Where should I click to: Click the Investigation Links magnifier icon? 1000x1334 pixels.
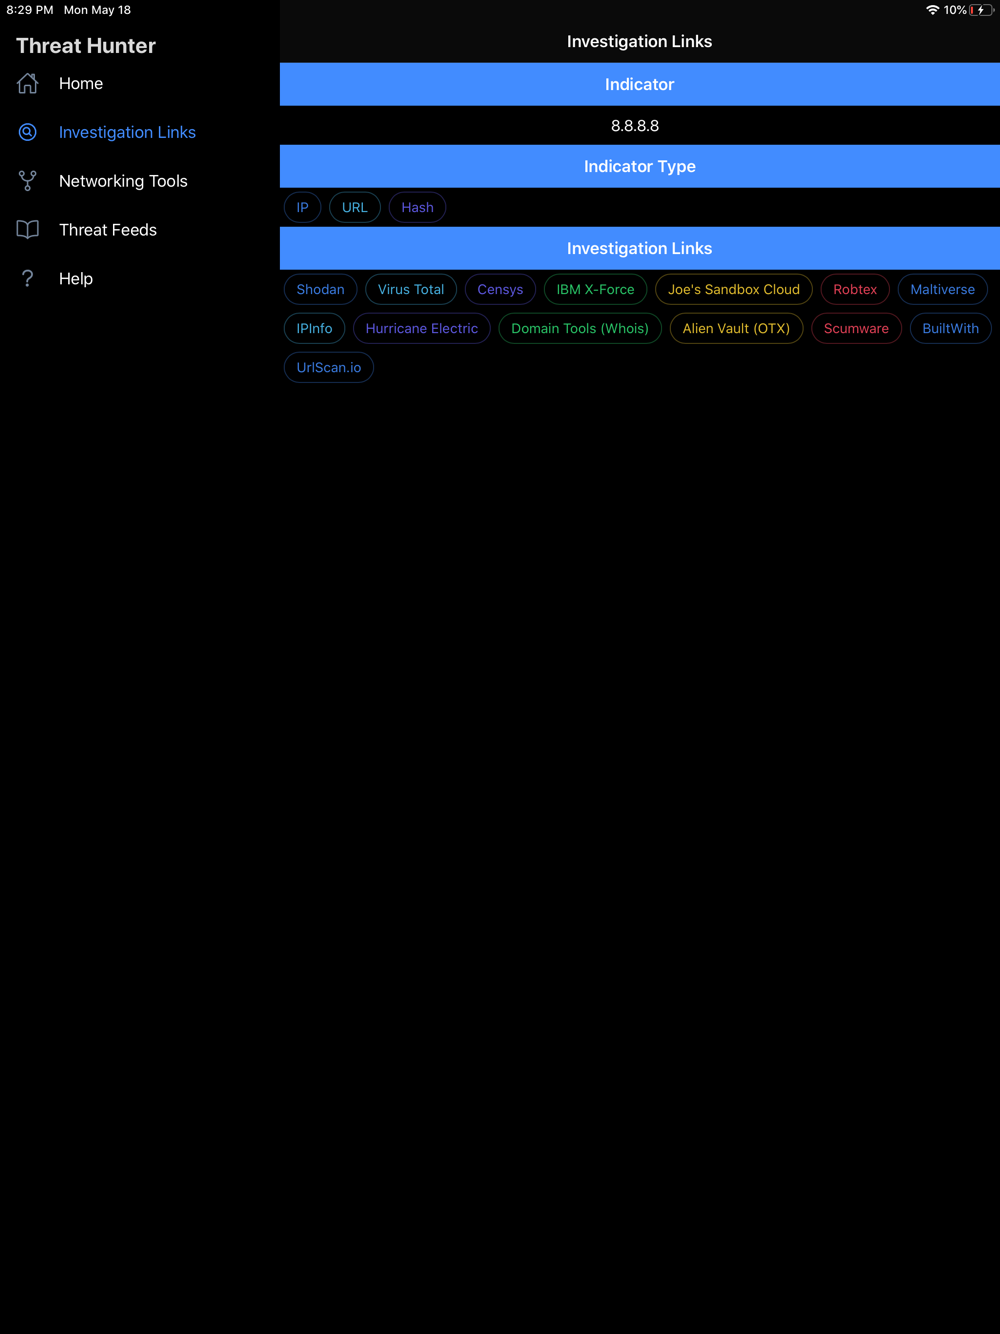pyautogui.click(x=28, y=132)
